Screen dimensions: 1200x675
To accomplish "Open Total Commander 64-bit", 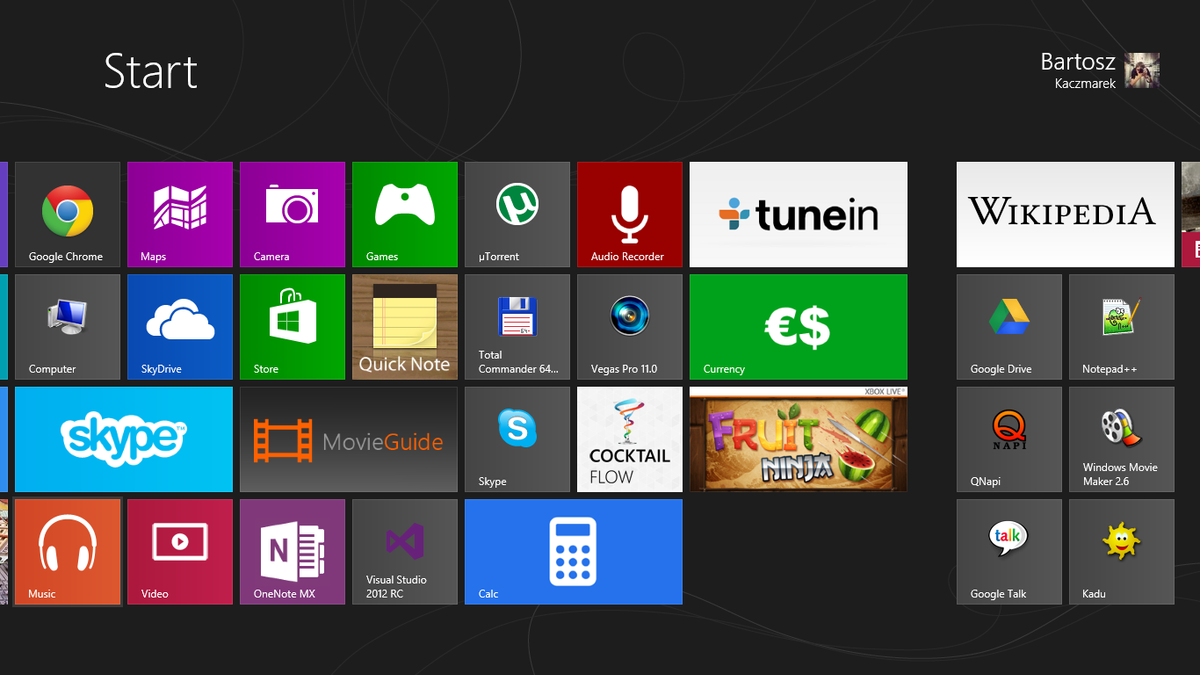I will point(517,327).
